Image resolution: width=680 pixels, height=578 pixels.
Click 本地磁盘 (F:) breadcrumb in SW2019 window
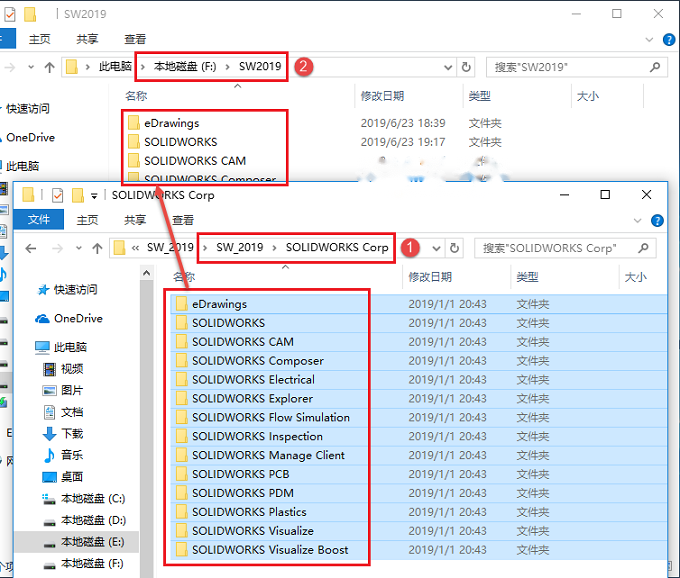pos(185,66)
